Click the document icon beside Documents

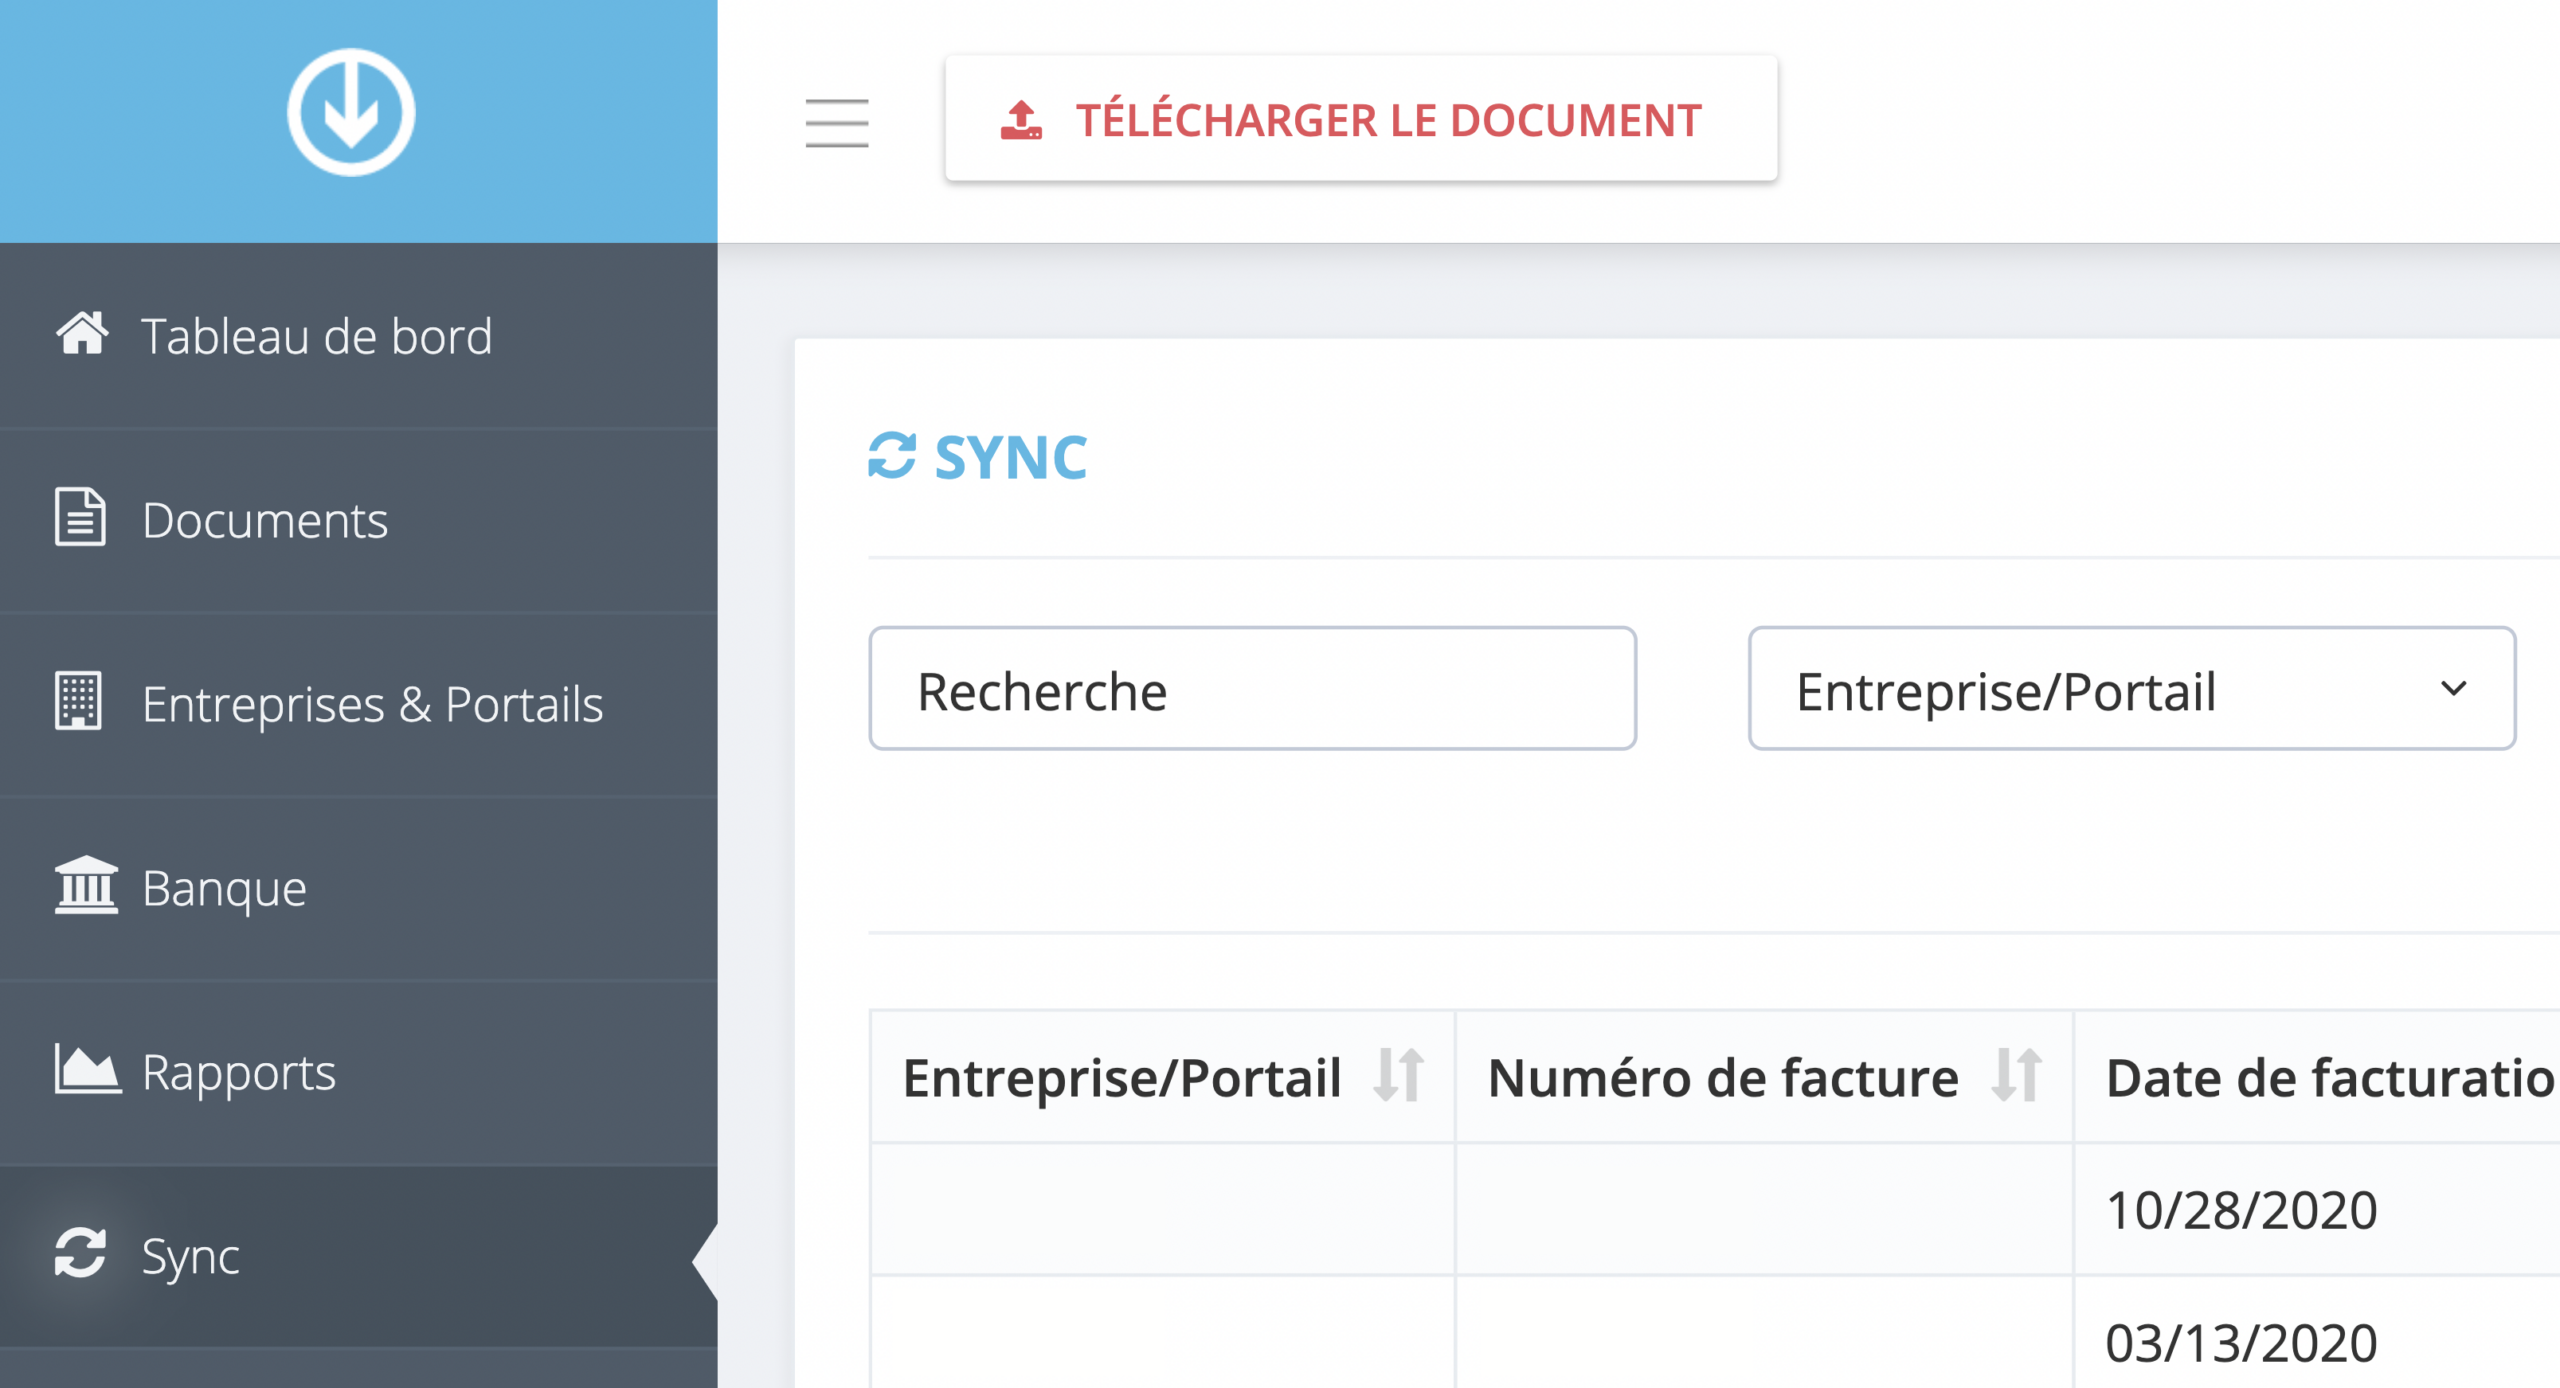(80, 517)
